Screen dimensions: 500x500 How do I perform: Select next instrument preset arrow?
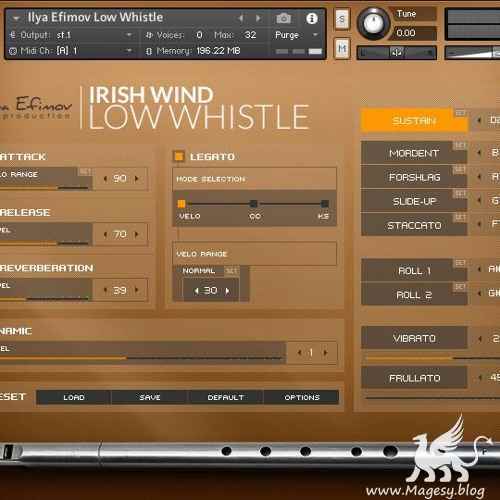(x=258, y=18)
